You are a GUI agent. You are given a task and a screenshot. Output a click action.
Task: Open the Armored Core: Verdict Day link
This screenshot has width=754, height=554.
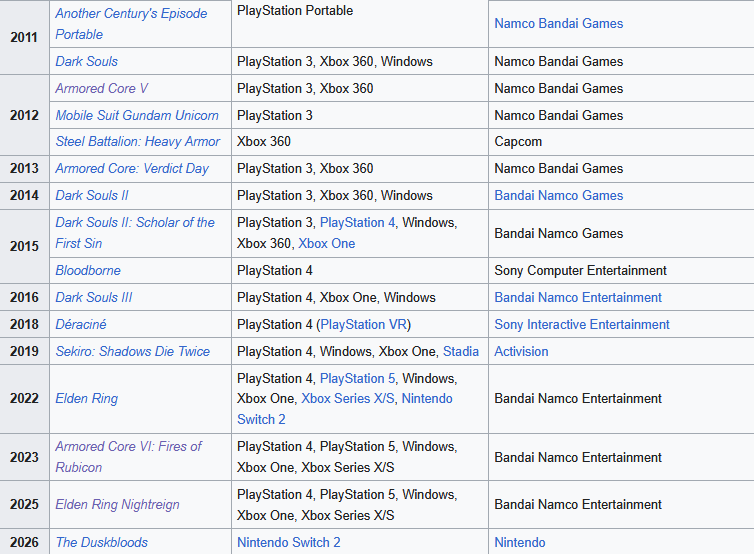click(132, 168)
